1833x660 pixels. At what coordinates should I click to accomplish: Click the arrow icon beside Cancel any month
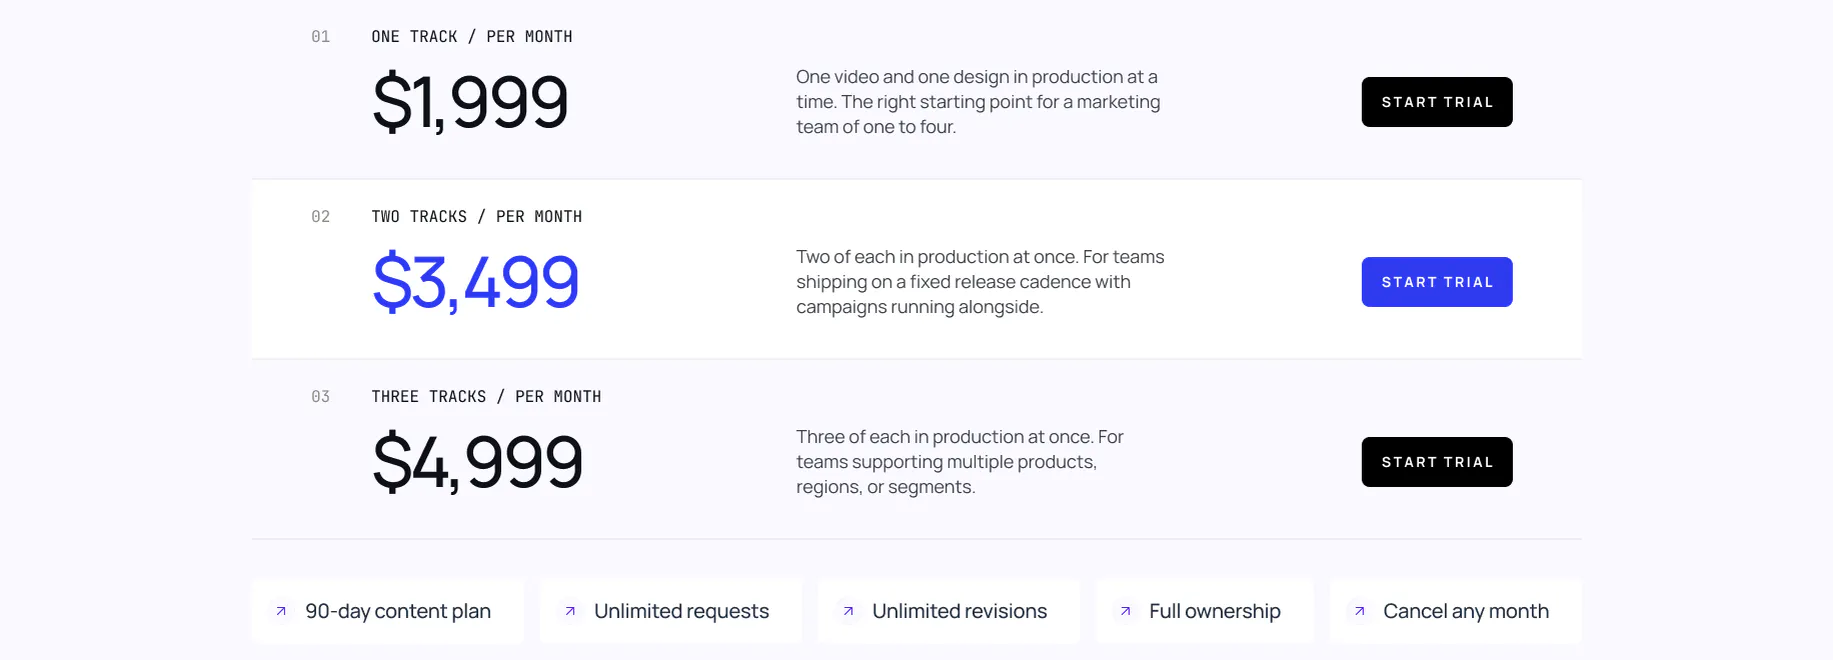(1359, 611)
